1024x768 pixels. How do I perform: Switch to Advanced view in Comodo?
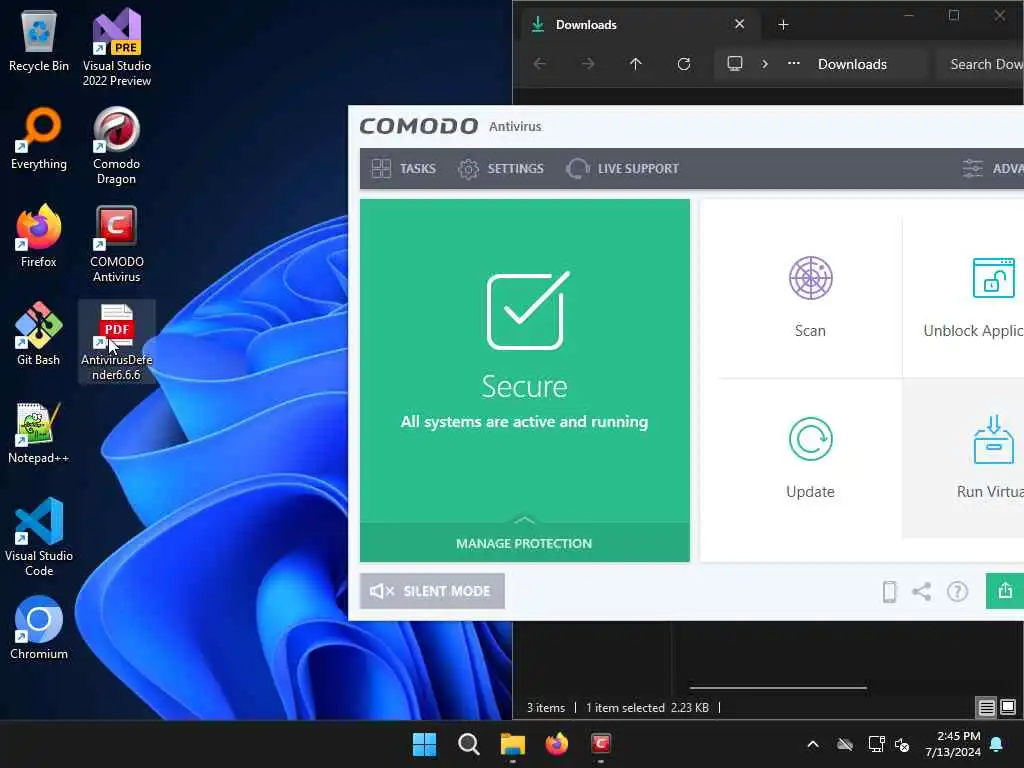[x=993, y=168]
